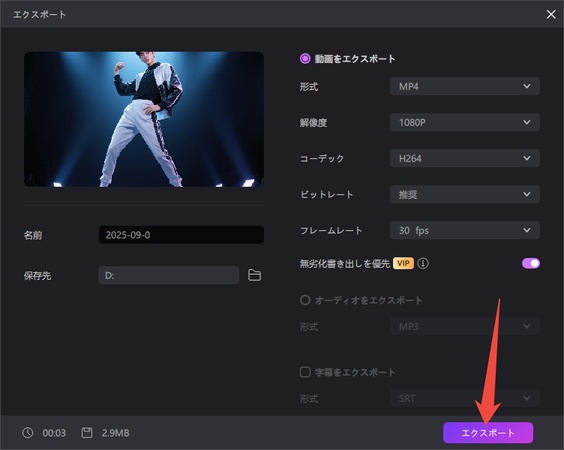Click the エクスポート title in the title bar
The image size is (564, 450).
[x=40, y=15]
